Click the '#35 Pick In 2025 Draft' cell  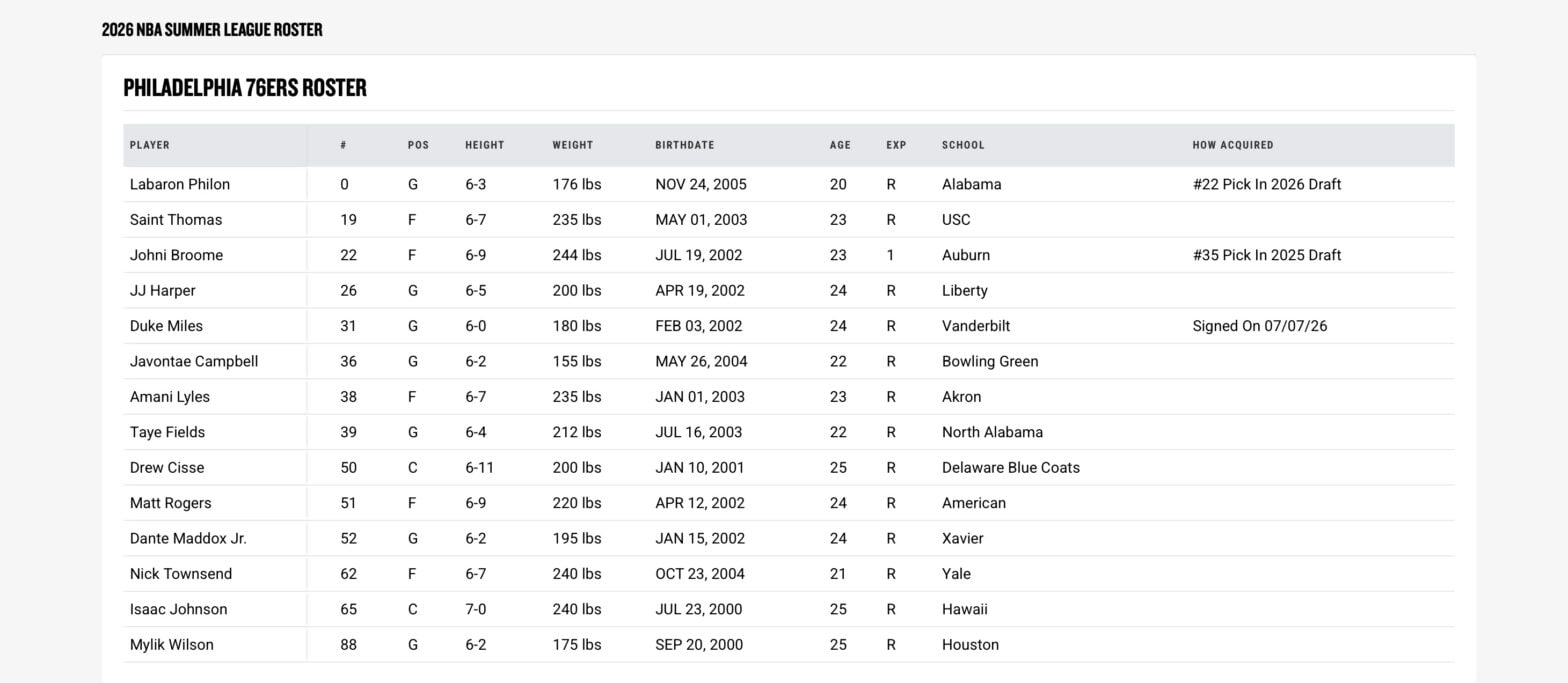(1267, 255)
